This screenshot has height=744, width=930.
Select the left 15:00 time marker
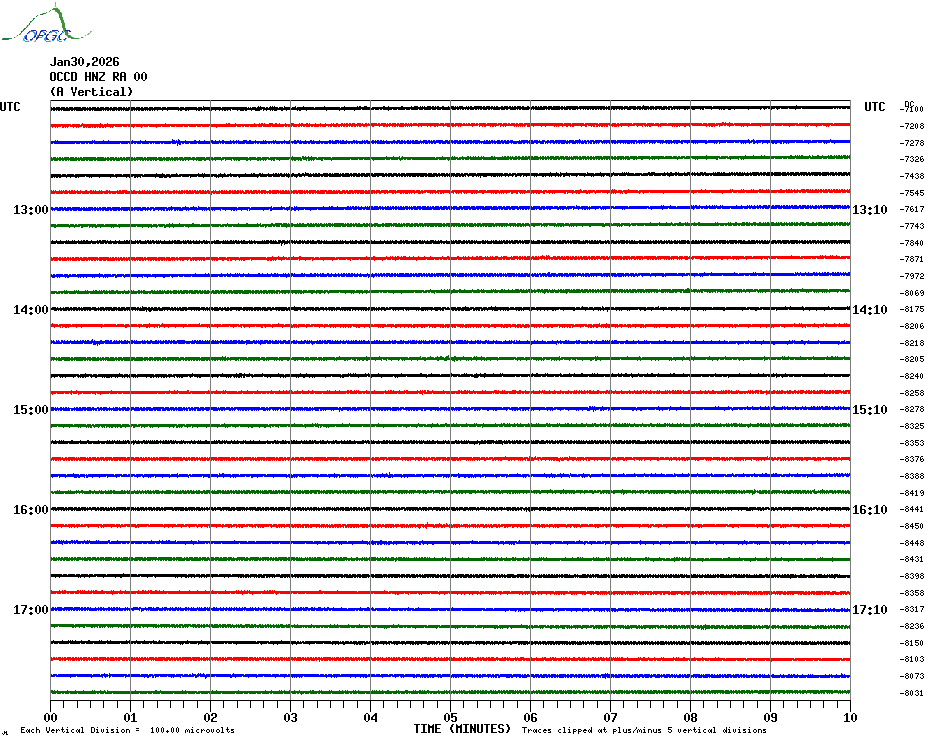(30, 410)
